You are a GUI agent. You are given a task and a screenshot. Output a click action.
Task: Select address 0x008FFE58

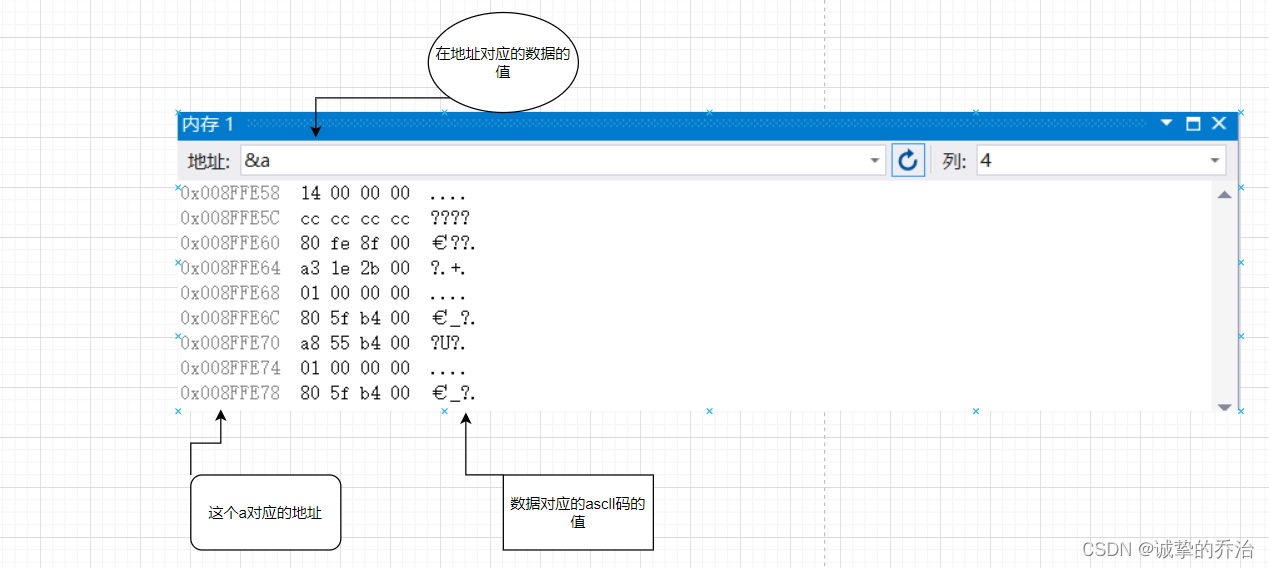(x=231, y=193)
